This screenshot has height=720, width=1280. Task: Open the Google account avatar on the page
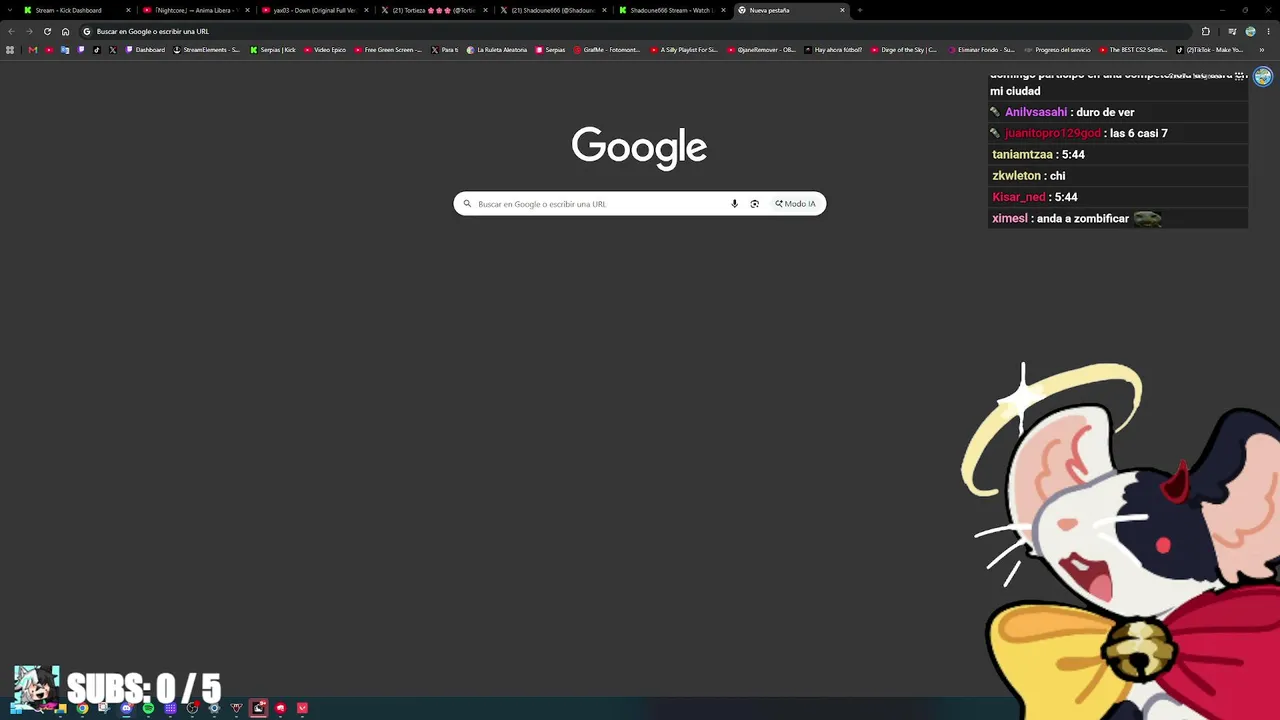(1263, 77)
